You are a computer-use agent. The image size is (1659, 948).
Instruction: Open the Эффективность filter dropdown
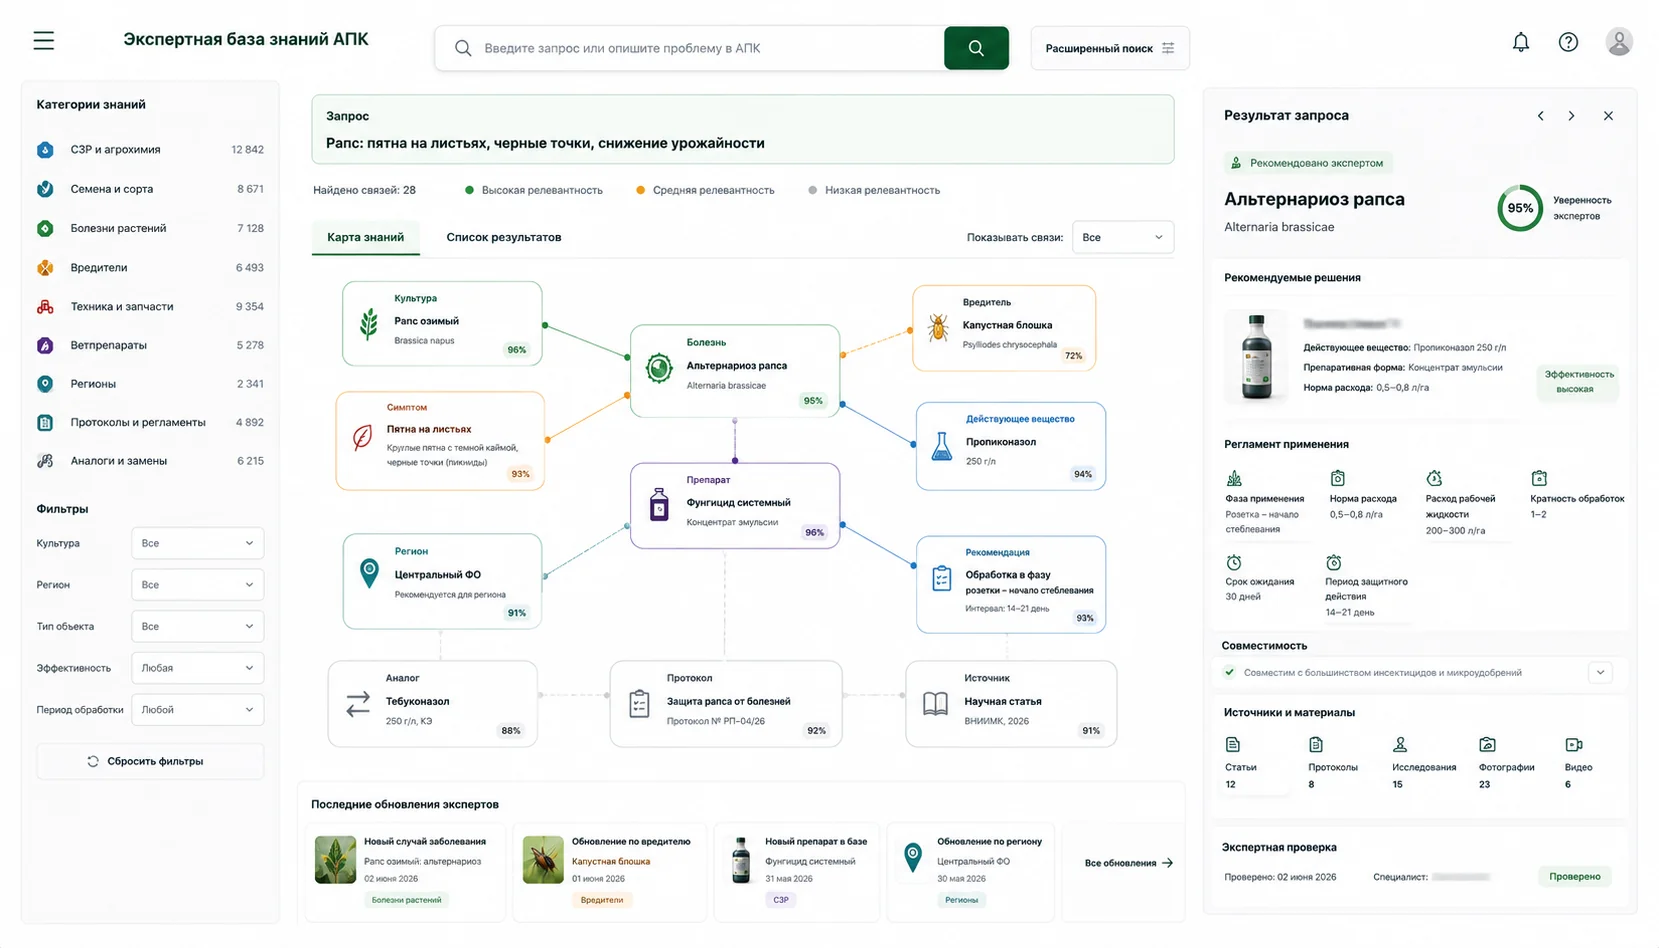(197, 668)
